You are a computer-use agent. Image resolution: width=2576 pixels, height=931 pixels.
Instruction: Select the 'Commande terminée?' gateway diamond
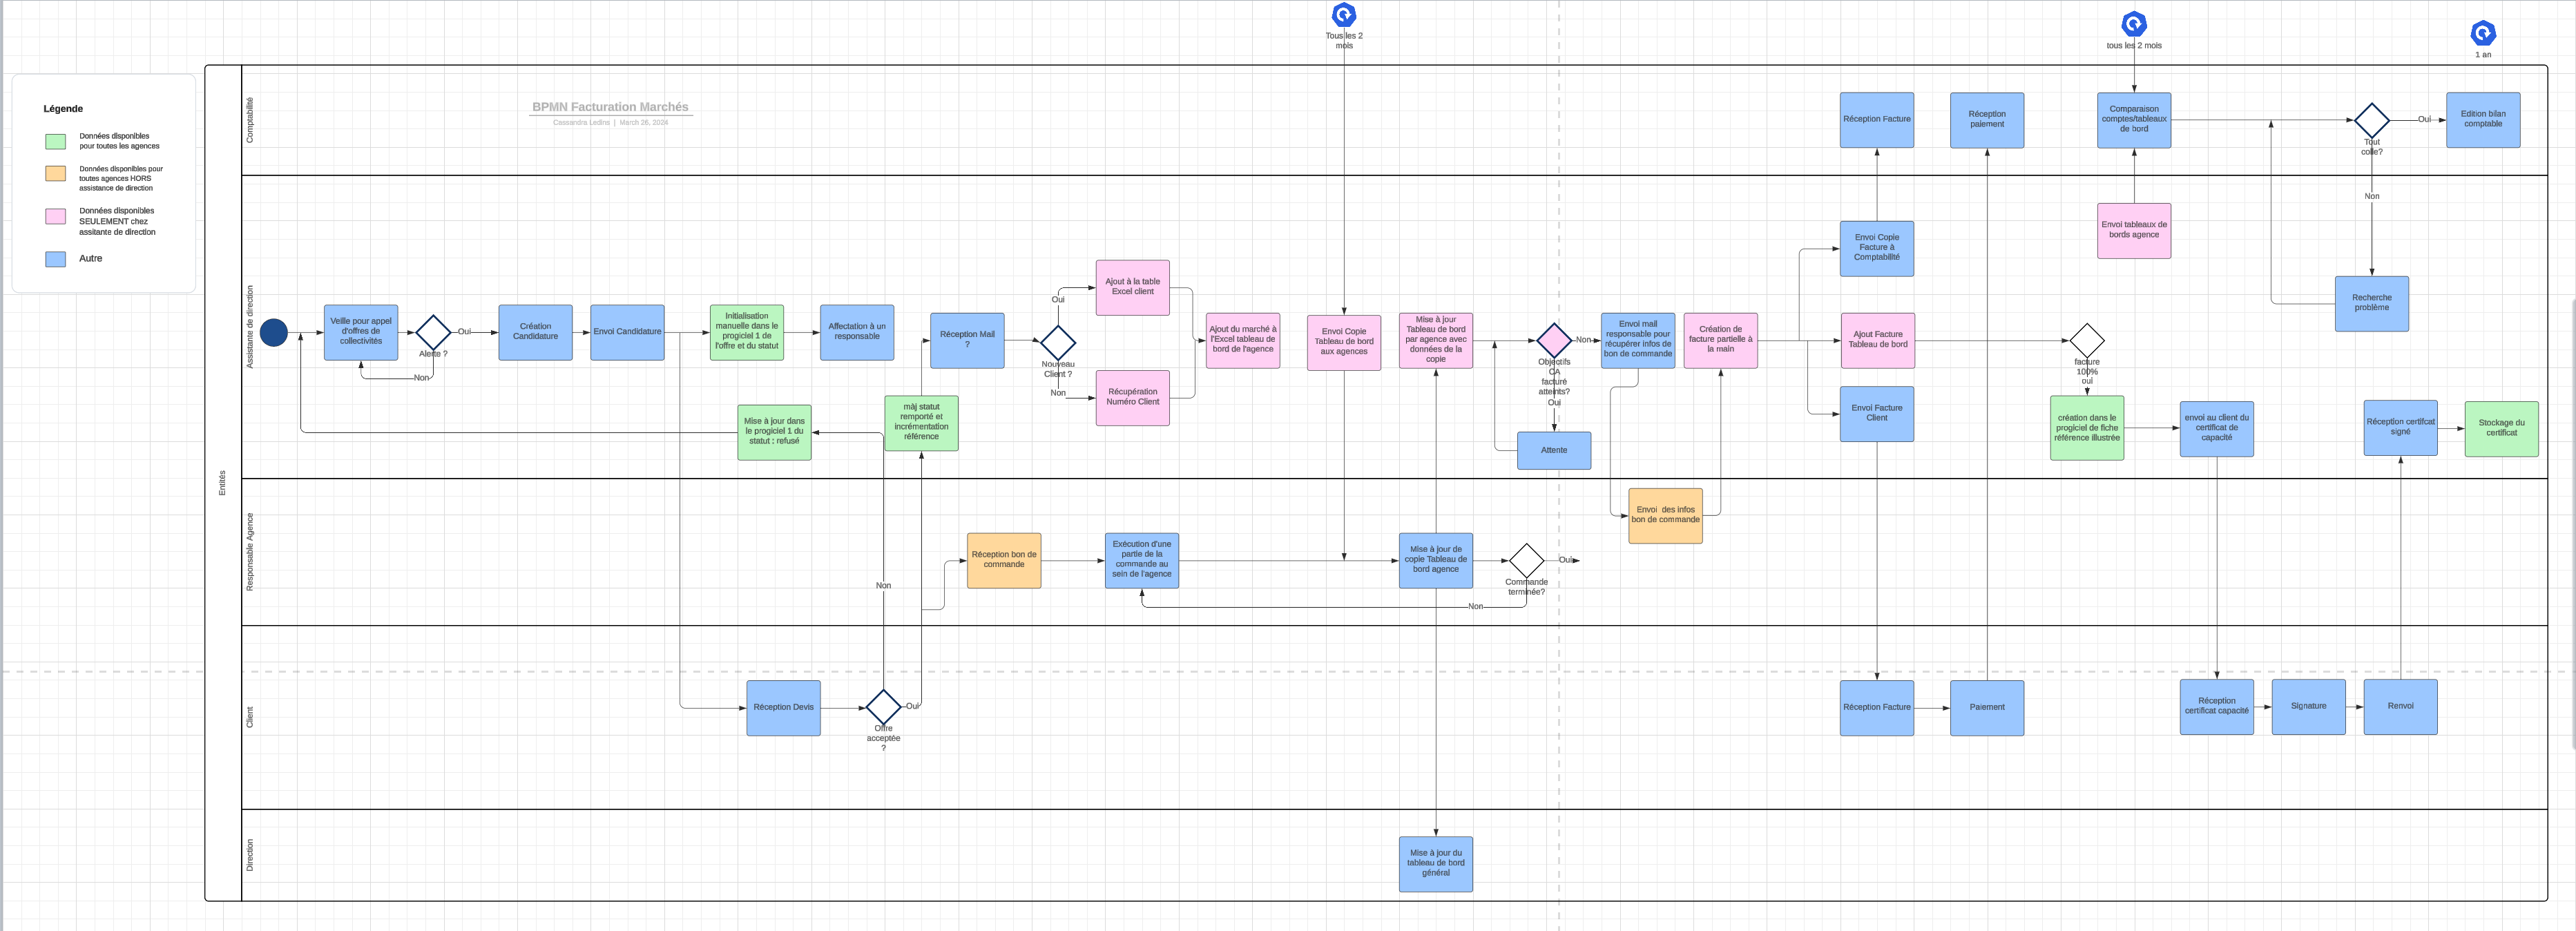[1526, 561]
